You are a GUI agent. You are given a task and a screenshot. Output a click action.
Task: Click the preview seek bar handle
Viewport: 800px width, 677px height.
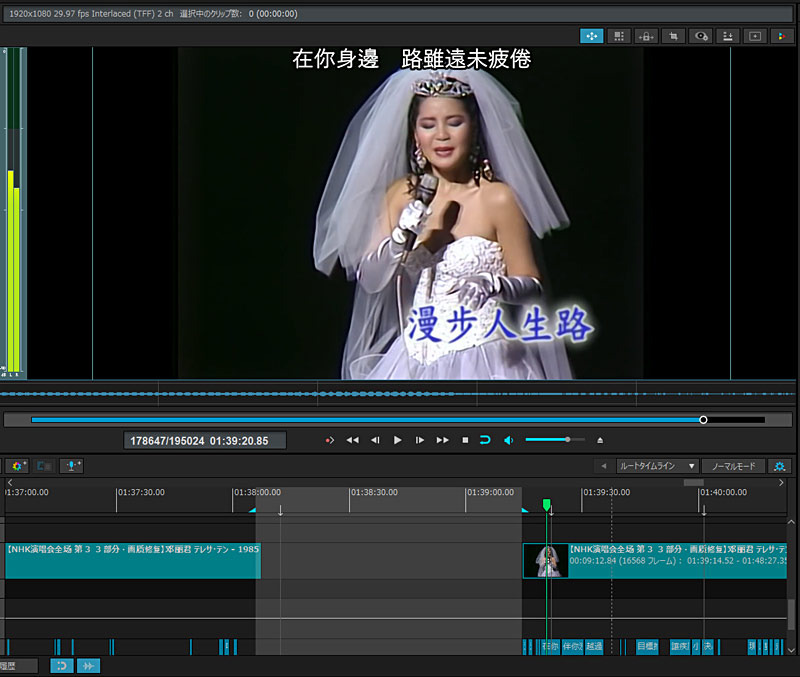(x=703, y=420)
